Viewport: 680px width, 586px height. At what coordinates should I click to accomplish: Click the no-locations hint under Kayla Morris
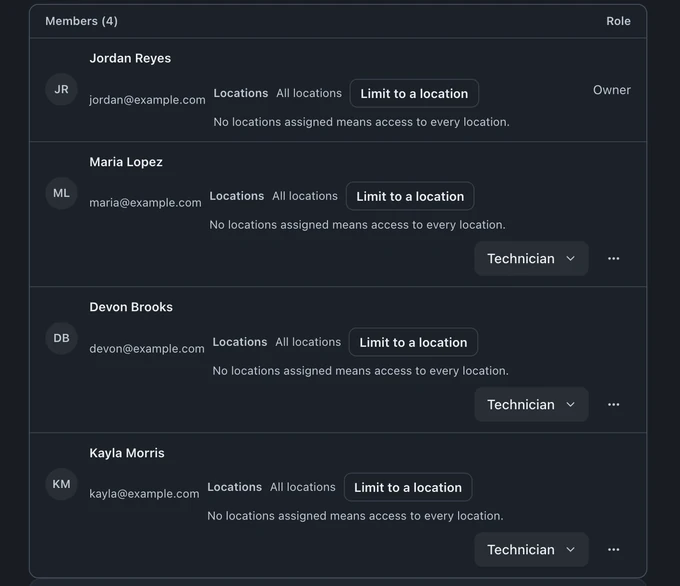click(x=355, y=516)
